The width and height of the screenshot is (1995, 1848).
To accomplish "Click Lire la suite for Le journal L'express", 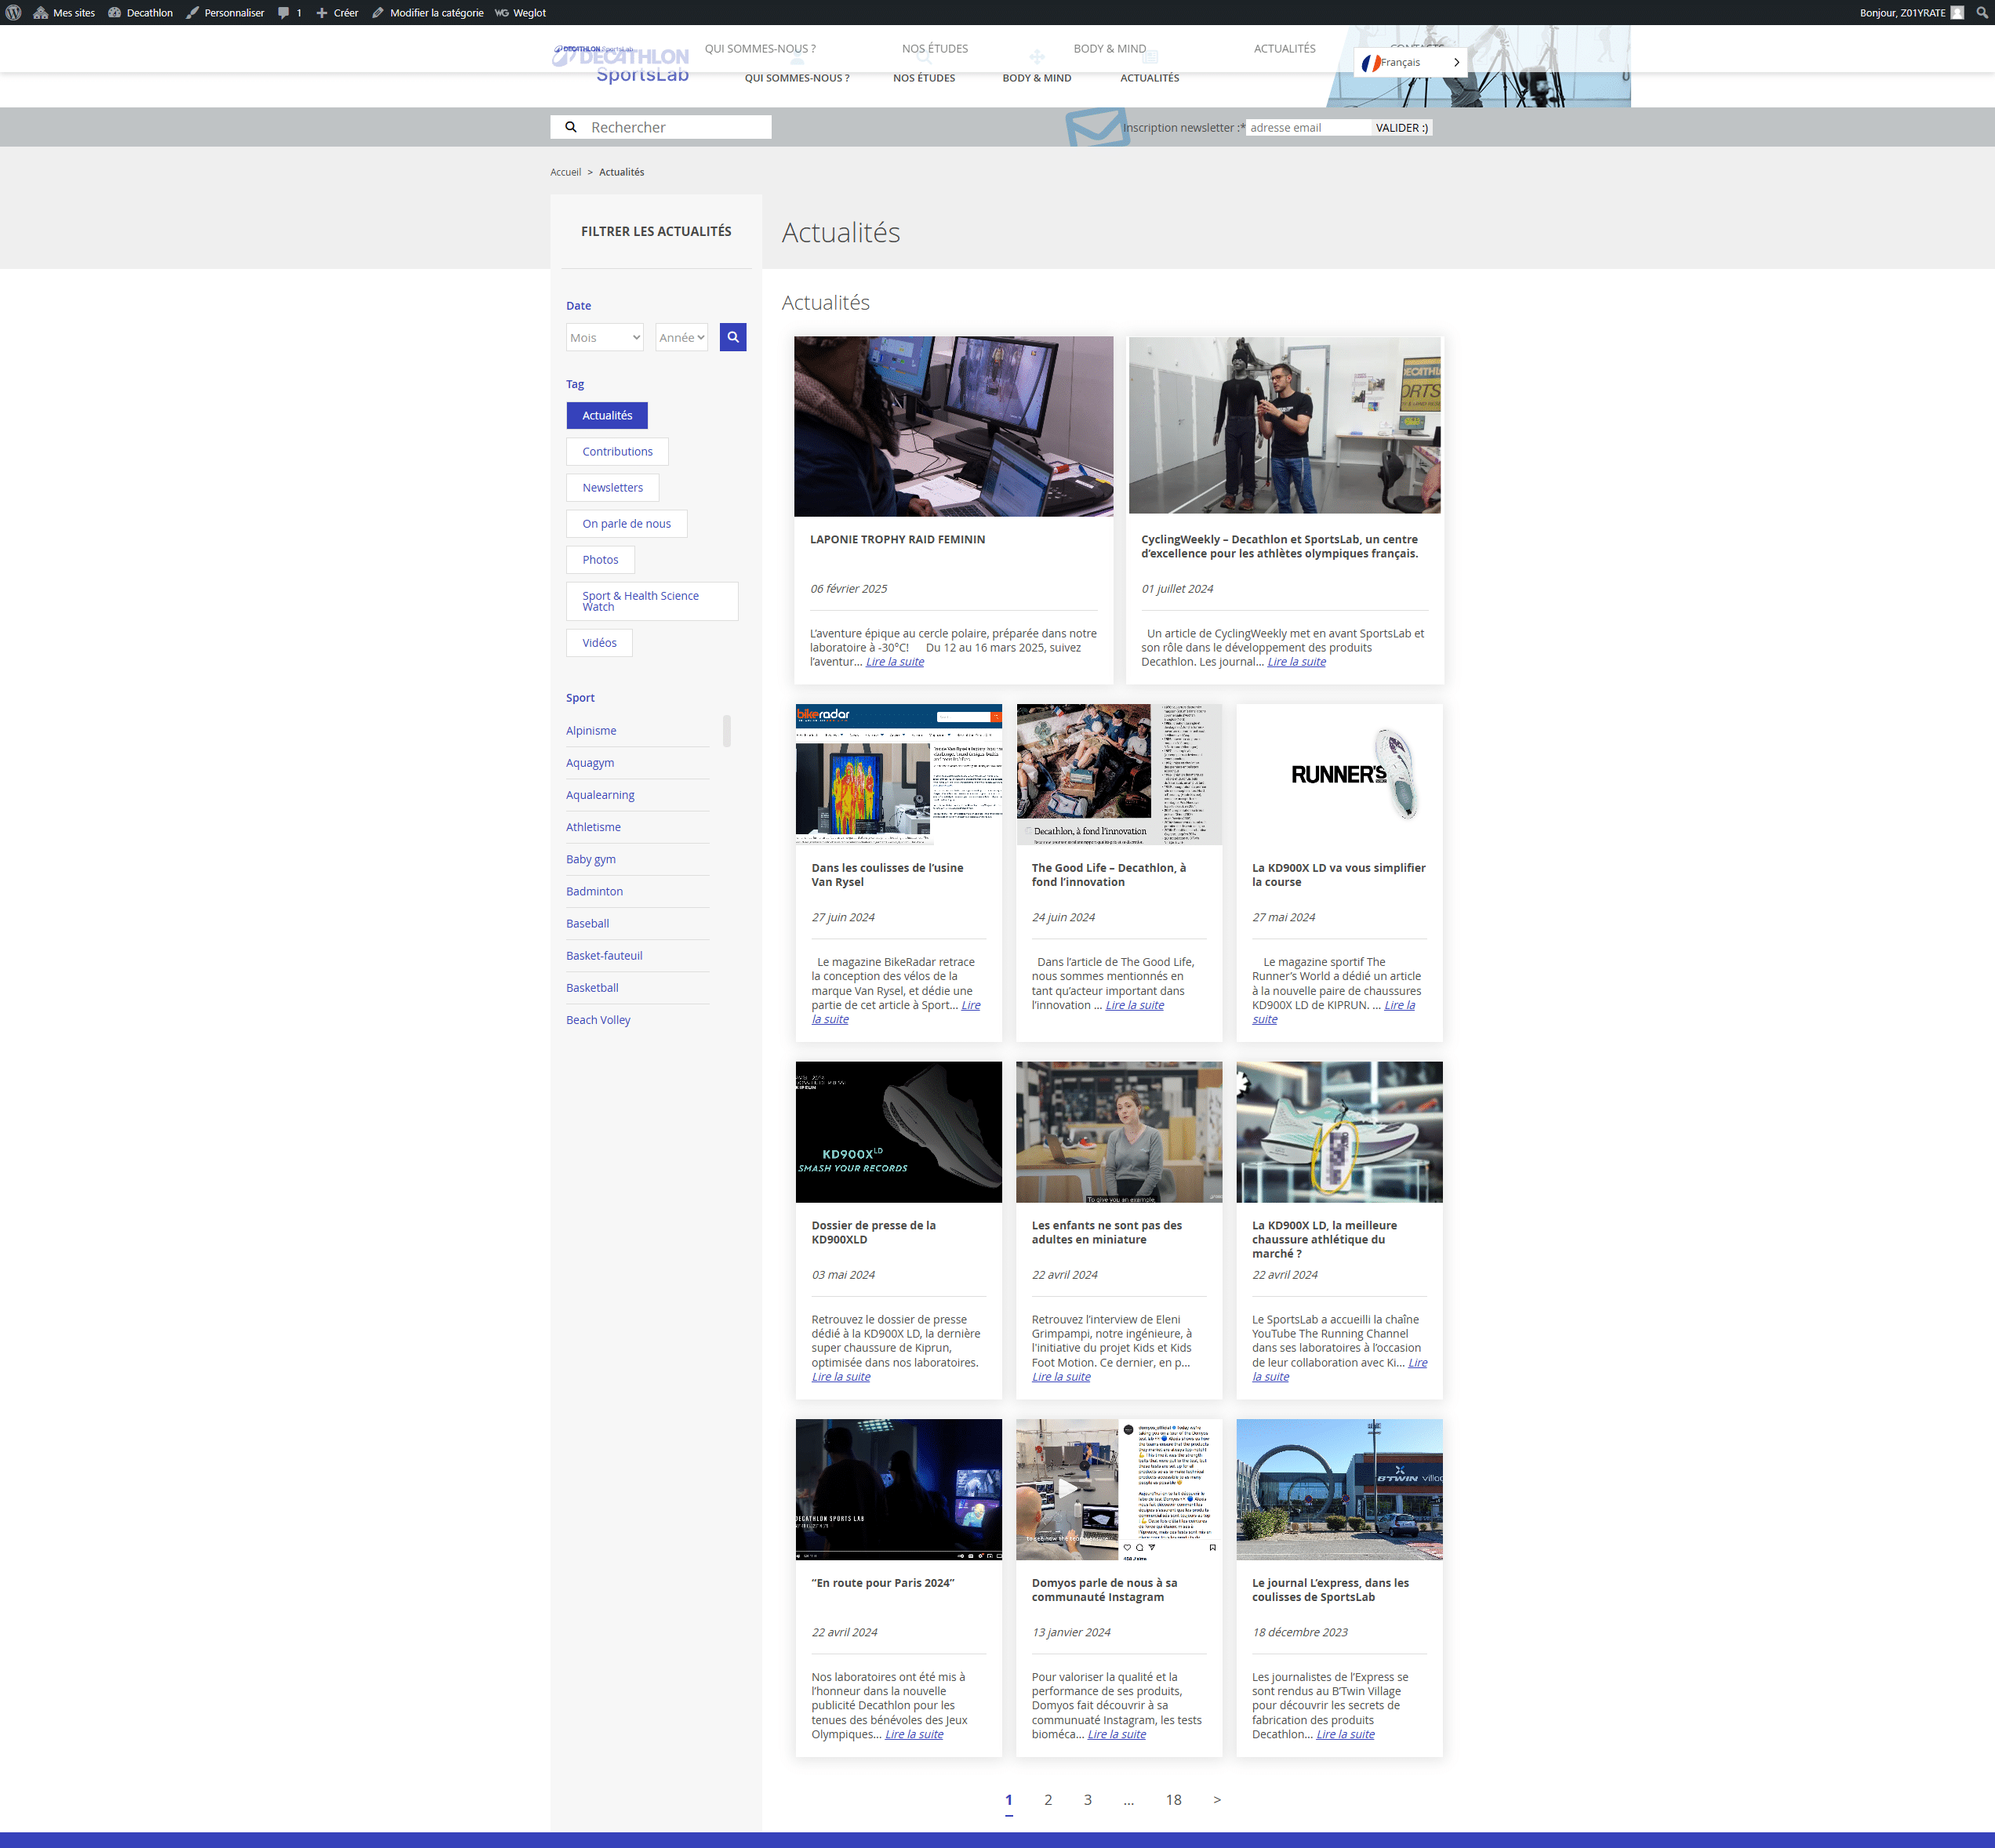I will coord(1345,1734).
